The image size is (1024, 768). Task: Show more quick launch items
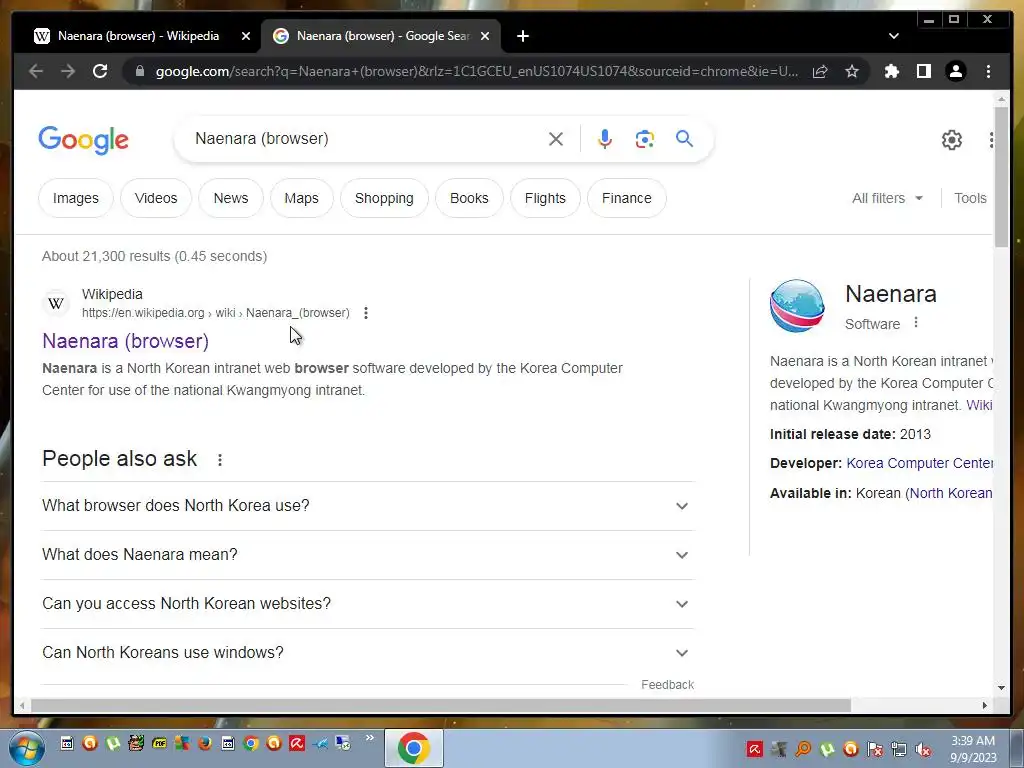coord(370,738)
